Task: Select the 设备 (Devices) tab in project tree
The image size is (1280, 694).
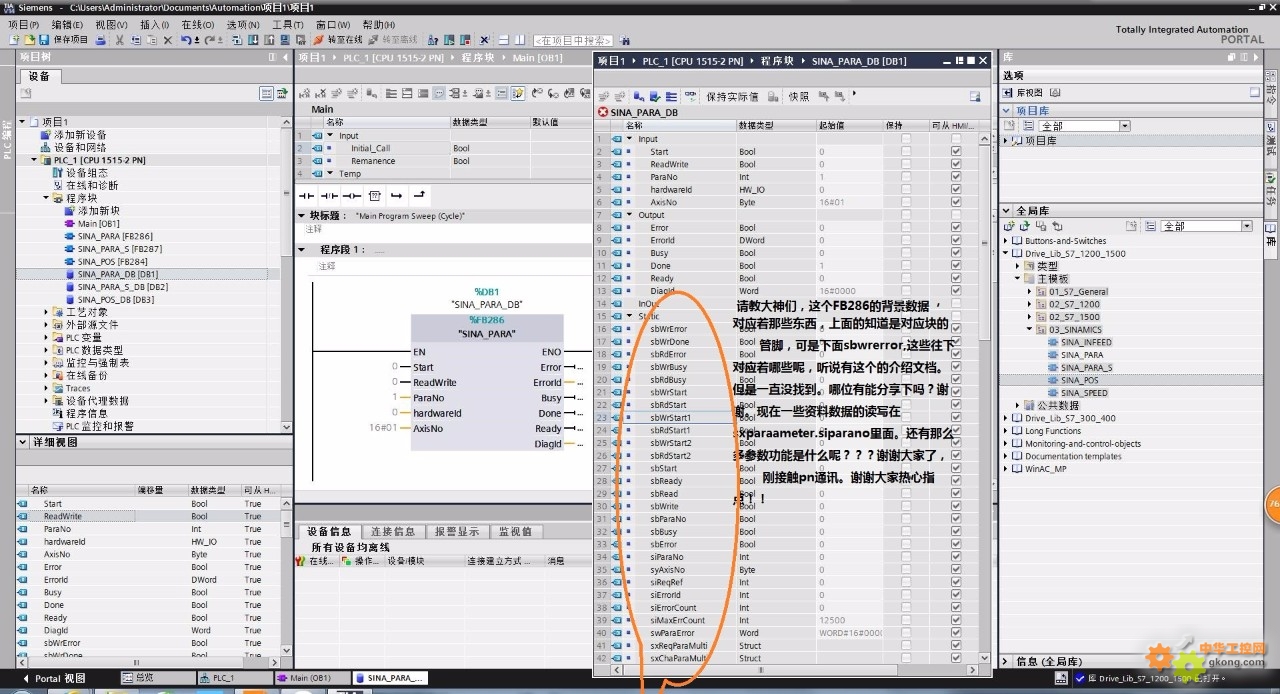Action: pos(39,76)
